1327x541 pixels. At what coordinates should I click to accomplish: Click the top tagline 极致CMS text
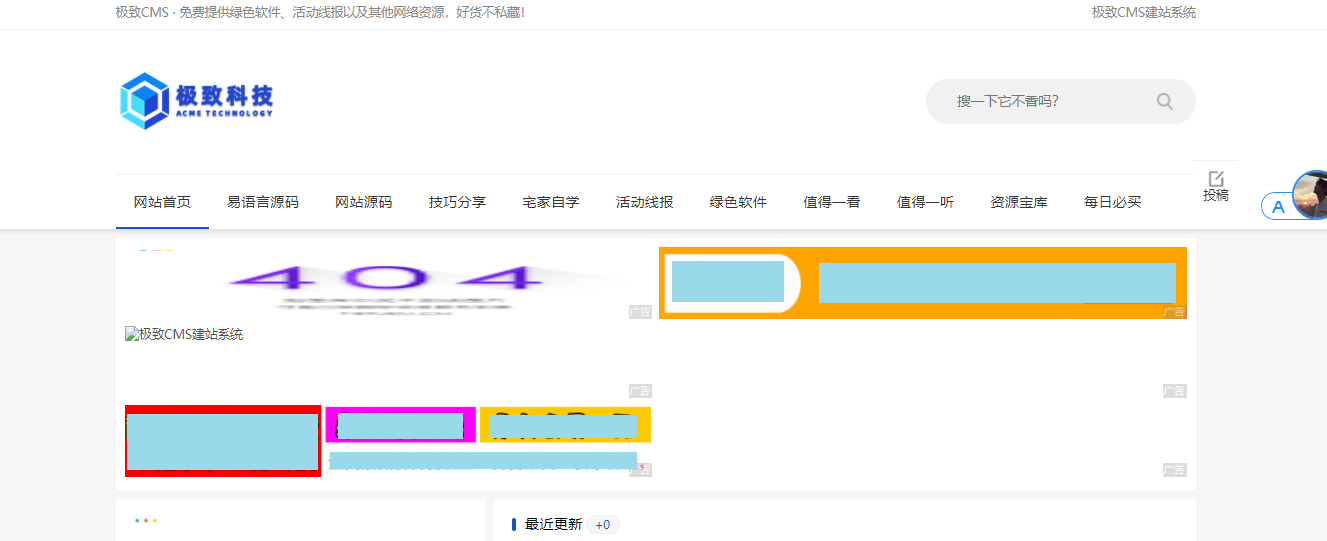[320, 12]
